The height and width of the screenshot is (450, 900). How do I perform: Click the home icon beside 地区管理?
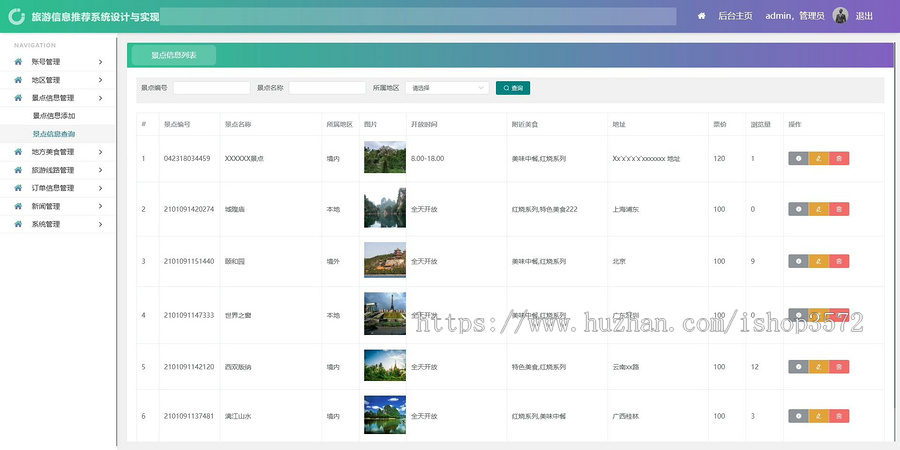point(18,80)
